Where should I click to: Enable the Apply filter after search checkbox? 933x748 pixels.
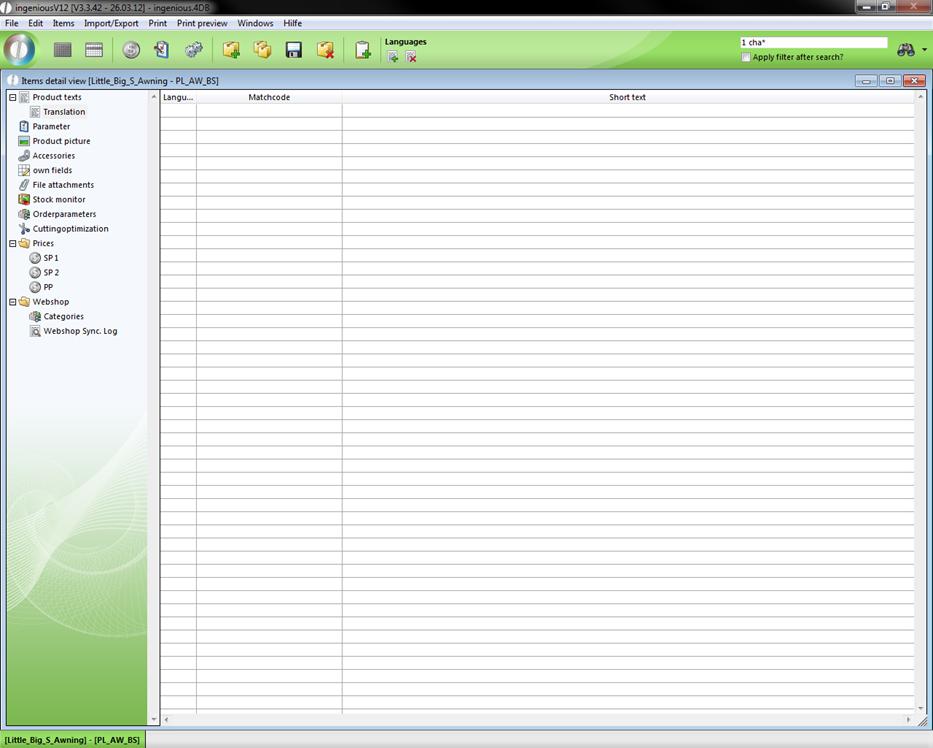(x=746, y=57)
